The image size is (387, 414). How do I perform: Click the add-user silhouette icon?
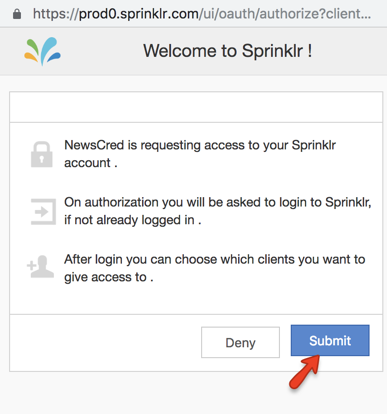(40, 267)
